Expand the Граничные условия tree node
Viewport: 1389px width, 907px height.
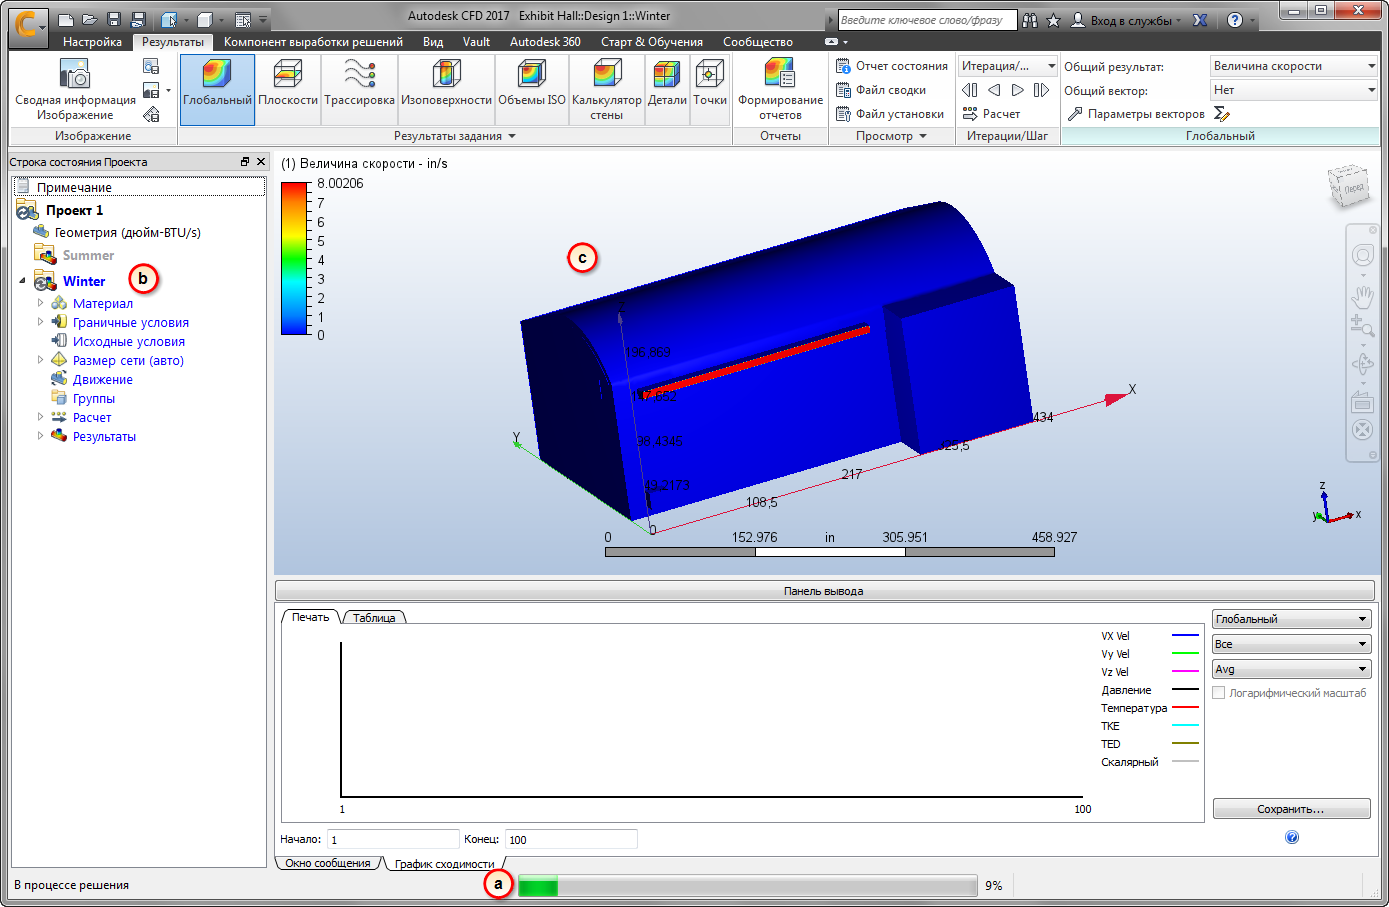41,322
